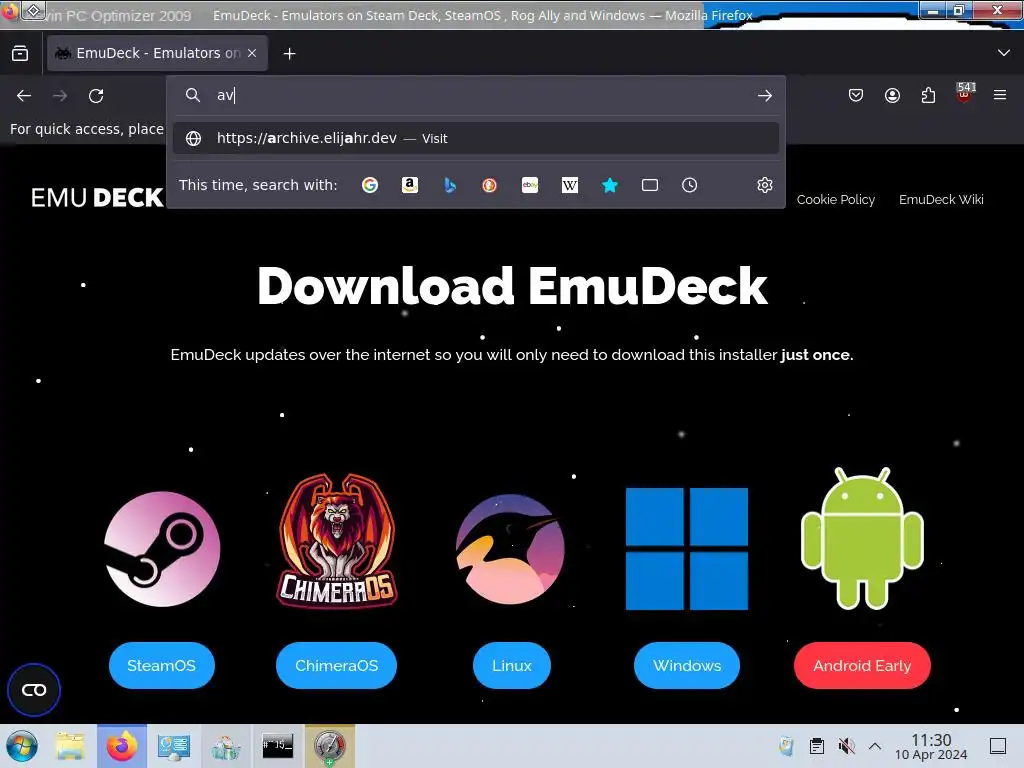Open EmuDeck Wiki link
This screenshot has height=768, width=1024.
[941, 200]
